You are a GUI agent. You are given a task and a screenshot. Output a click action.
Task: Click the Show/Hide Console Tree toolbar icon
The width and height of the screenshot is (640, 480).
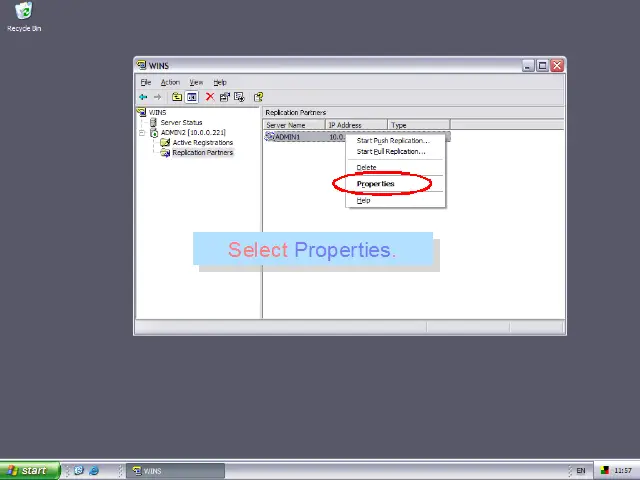point(191,97)
